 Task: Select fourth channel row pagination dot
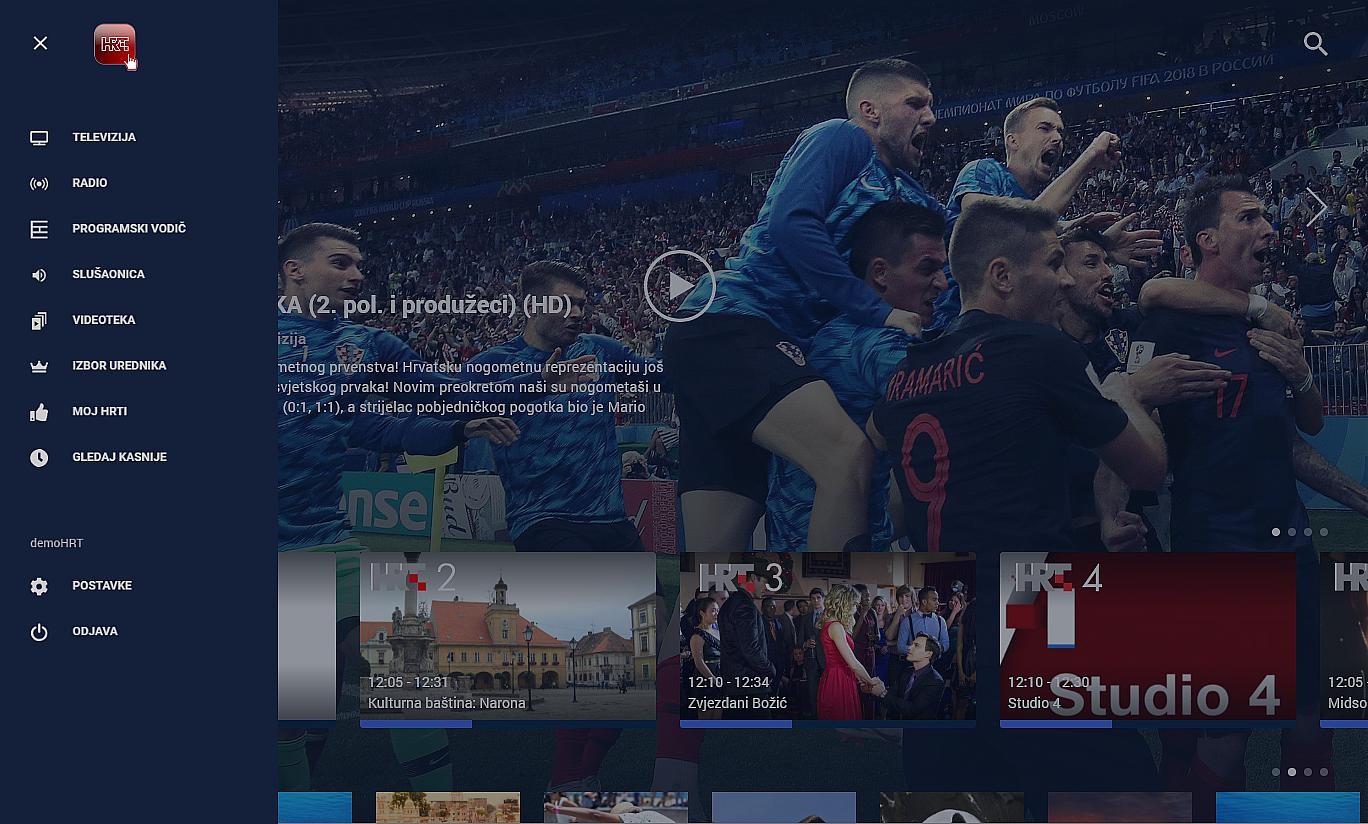click(1324, 772)
